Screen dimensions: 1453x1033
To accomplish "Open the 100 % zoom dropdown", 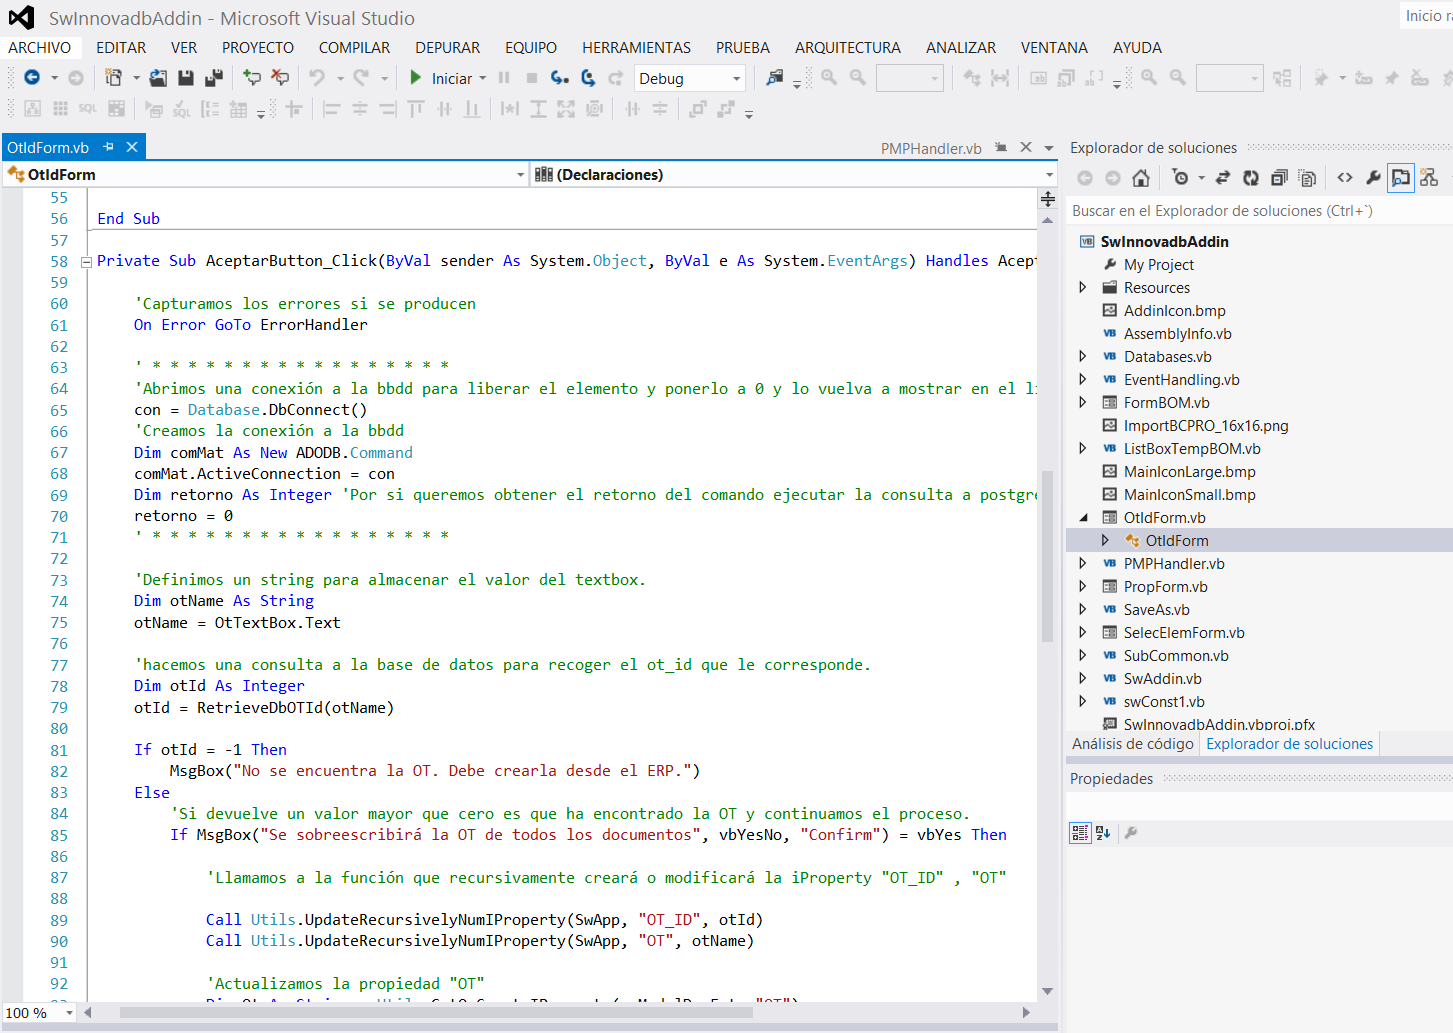I will coord(69,1013).
